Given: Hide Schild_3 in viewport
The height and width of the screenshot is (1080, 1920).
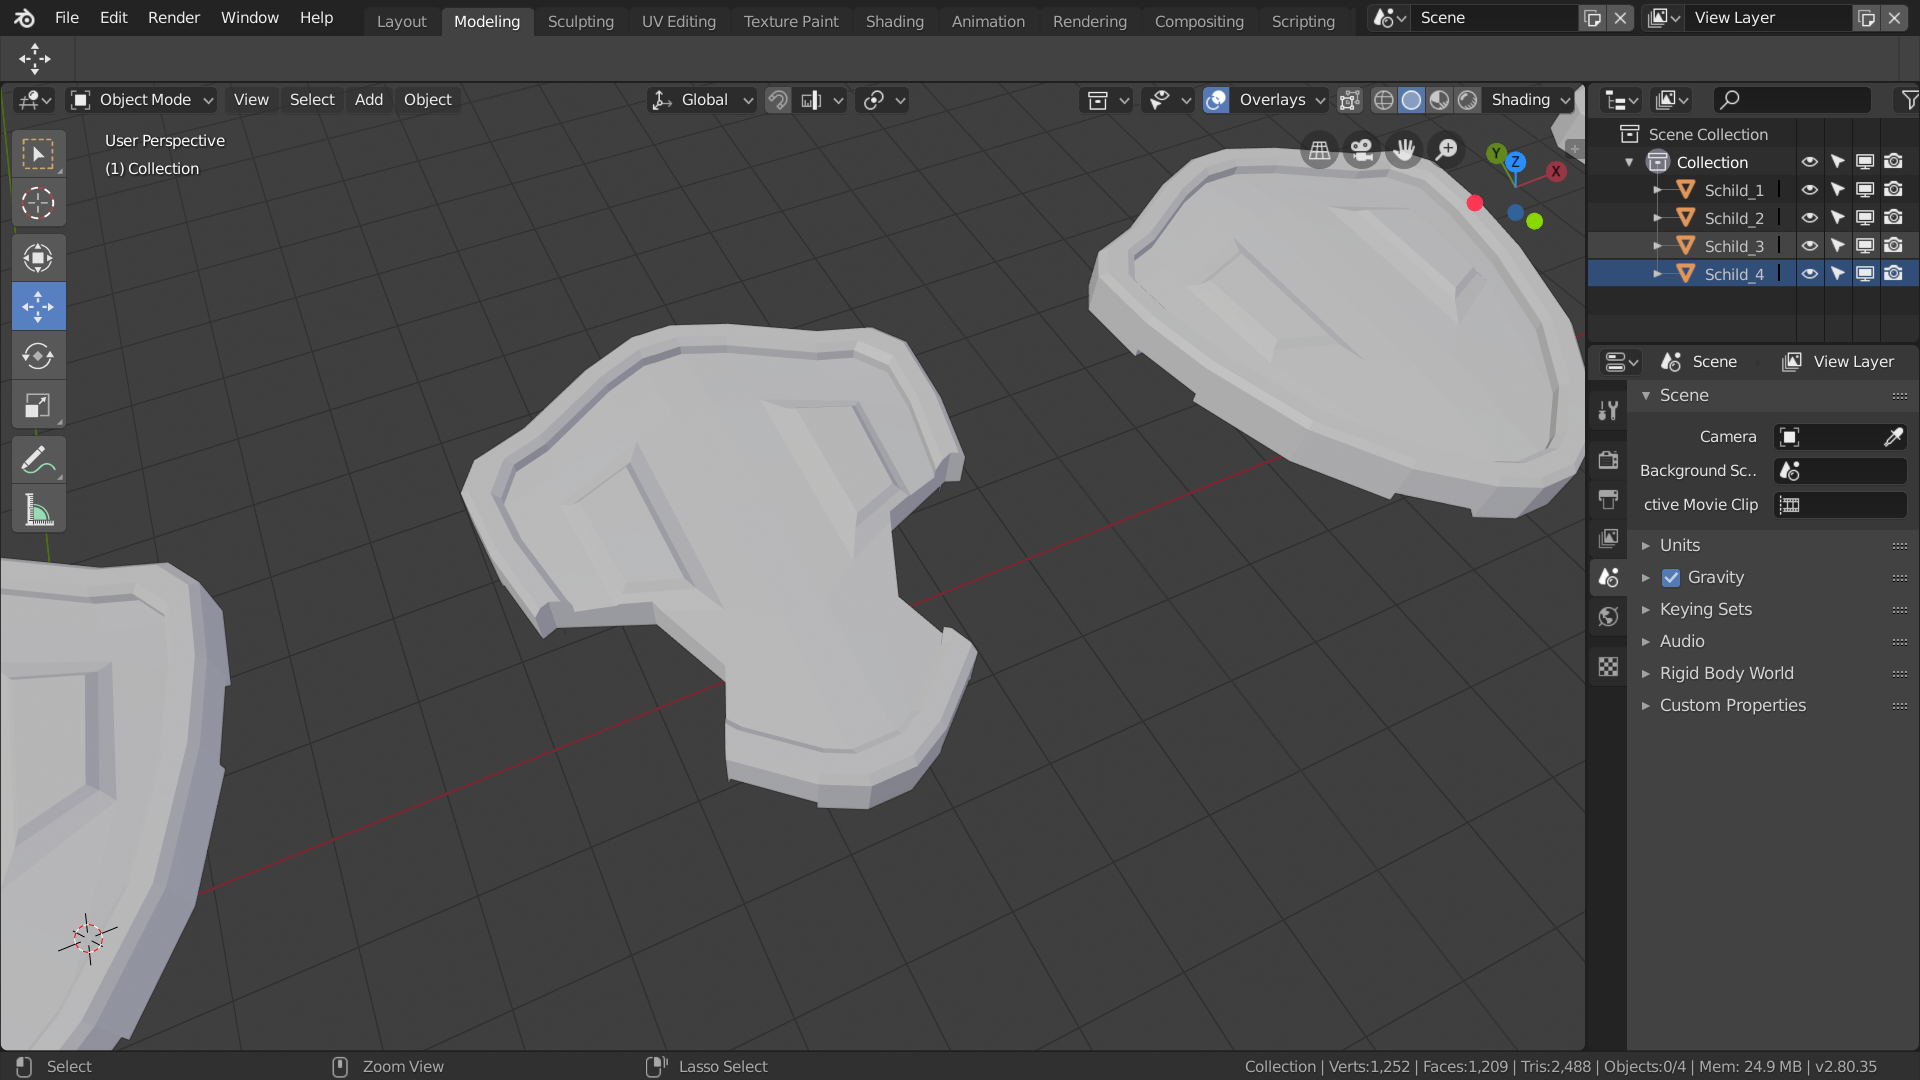Looking at the screenshot, I should [1809, 246].
